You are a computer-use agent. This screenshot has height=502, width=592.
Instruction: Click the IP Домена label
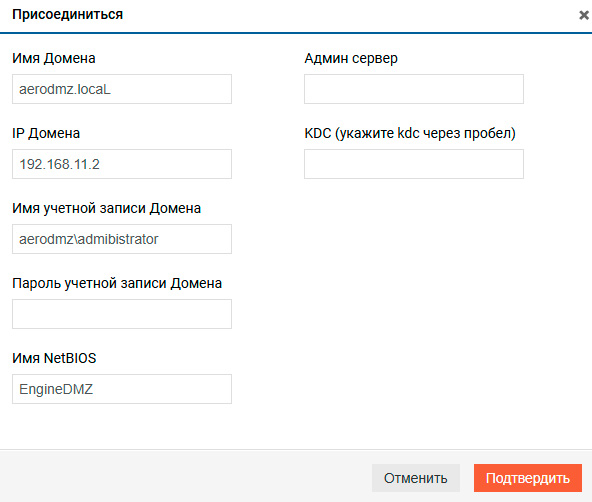pyautogui.click(x=46, y=133)
